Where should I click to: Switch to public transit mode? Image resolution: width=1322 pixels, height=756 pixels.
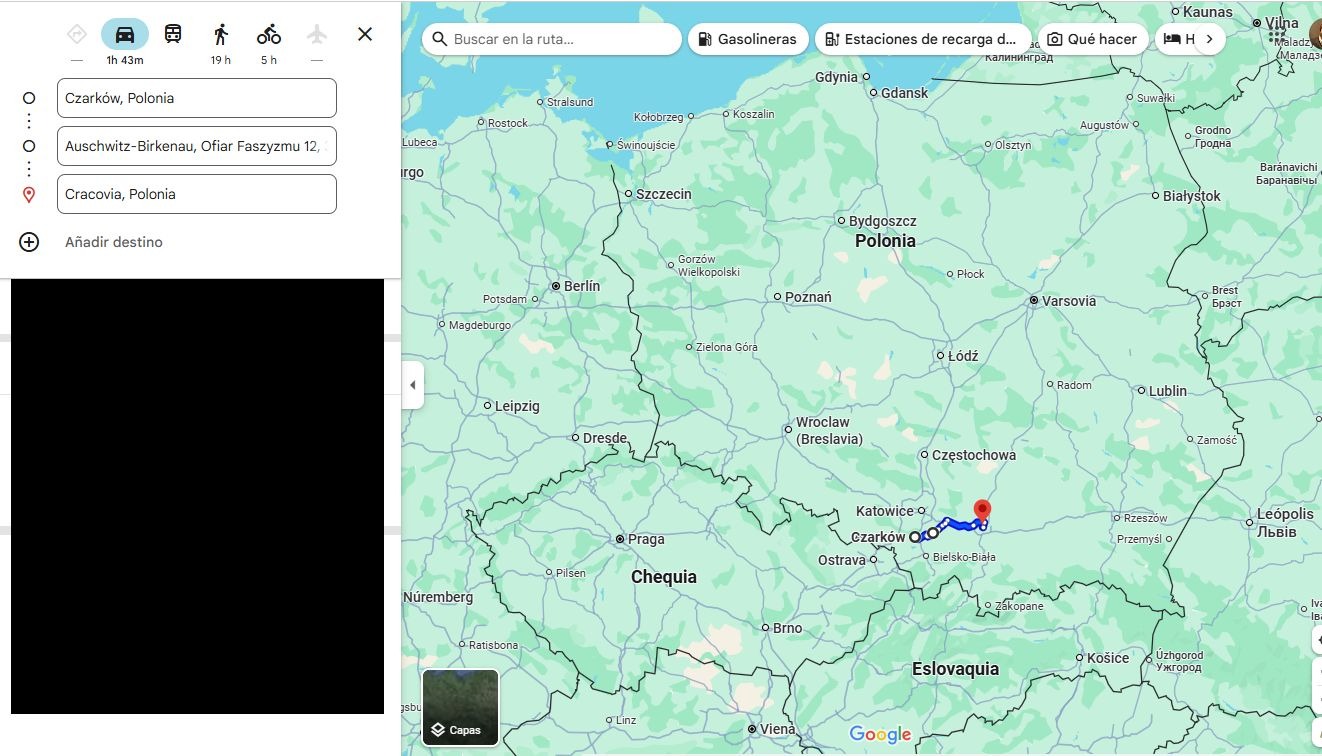(x=173, y=34)
